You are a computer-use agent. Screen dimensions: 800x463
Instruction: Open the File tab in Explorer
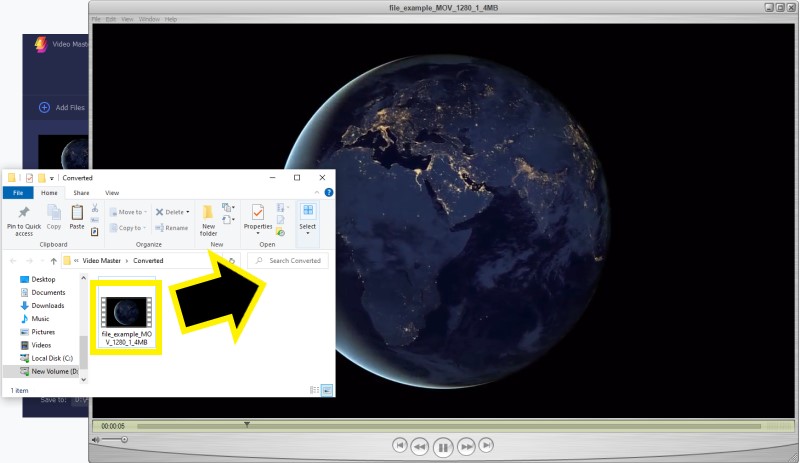pos(18,192)
